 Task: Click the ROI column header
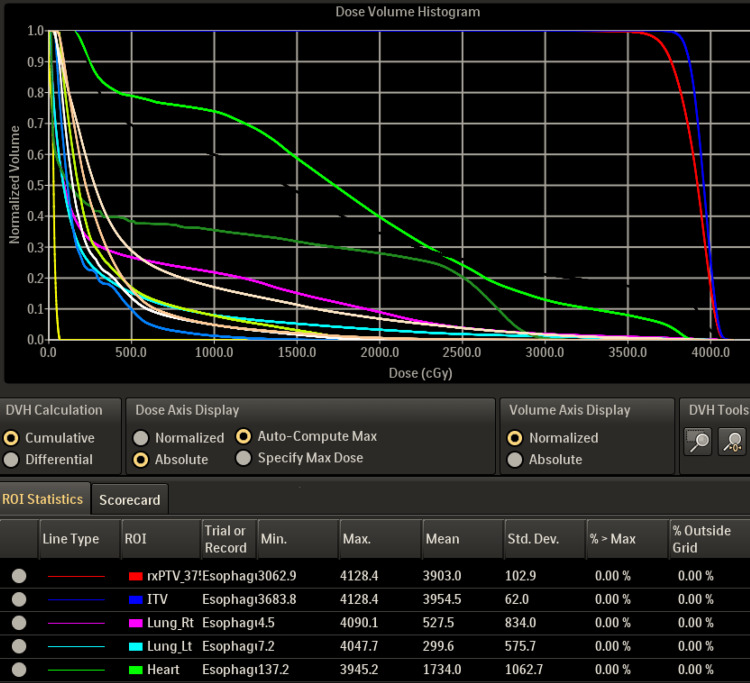tap(161, 539)
